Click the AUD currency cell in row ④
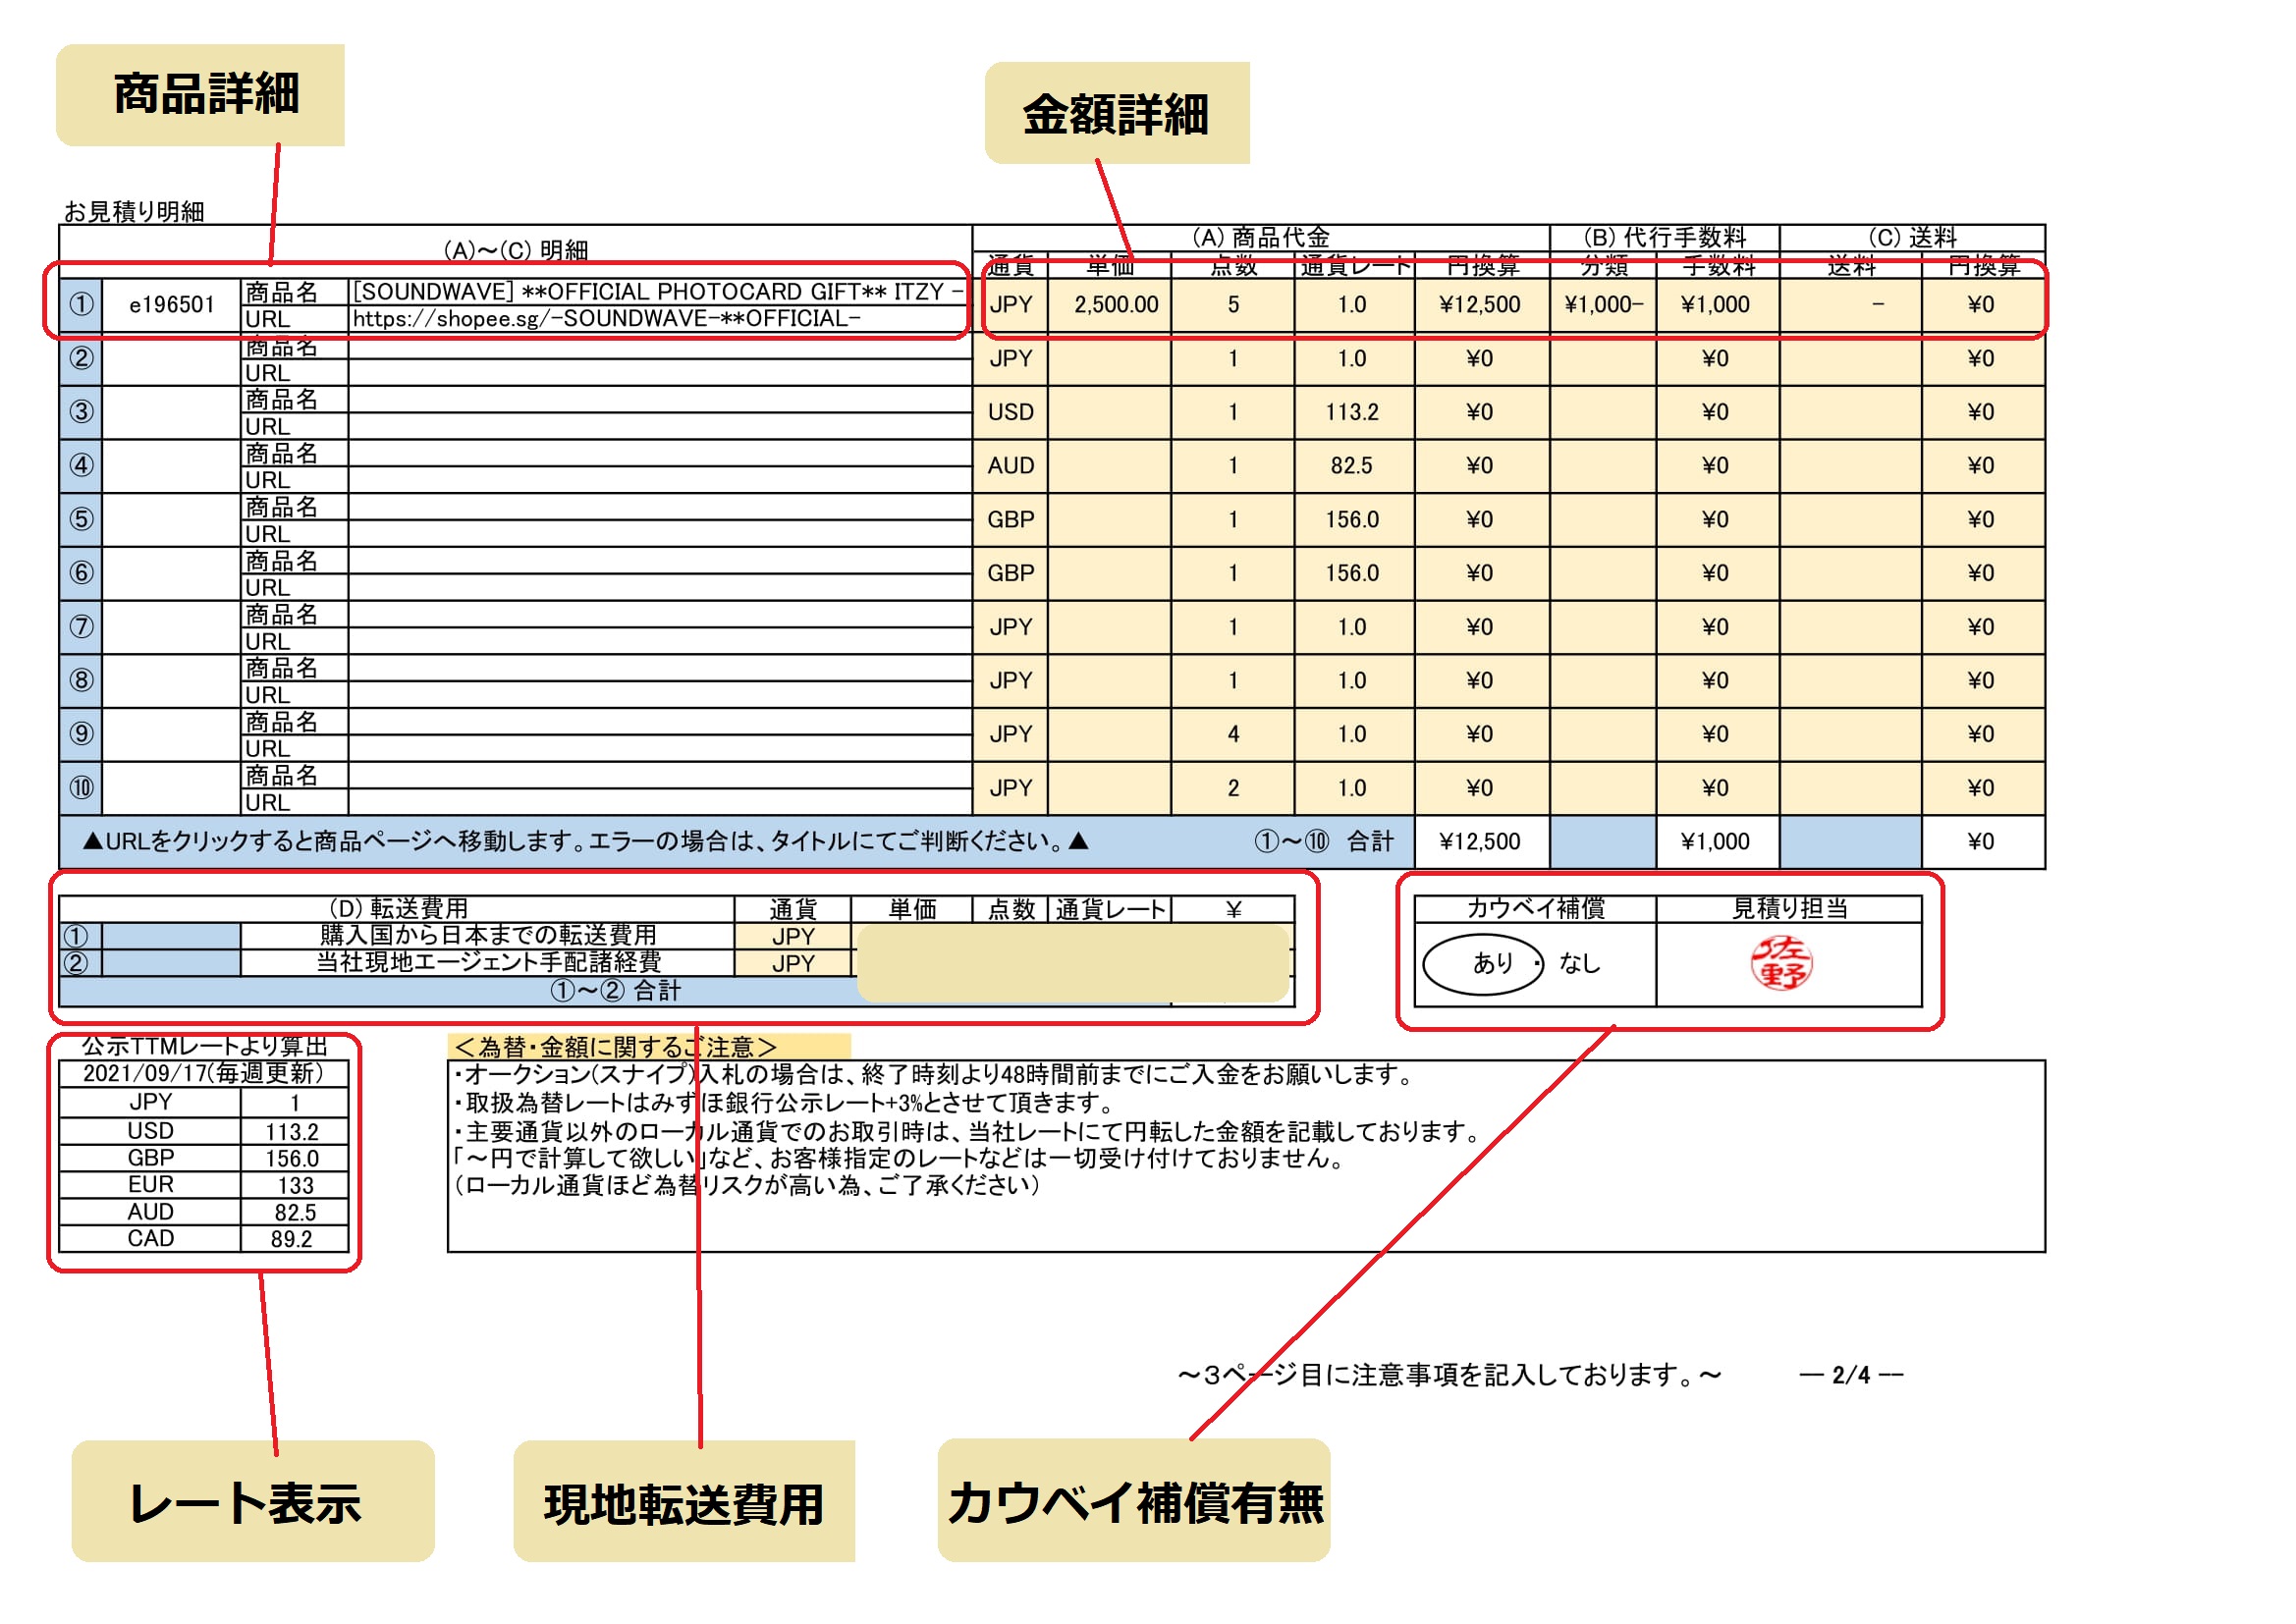This screenshot has width=2296, height=1624. click(x=1011, y=466)
